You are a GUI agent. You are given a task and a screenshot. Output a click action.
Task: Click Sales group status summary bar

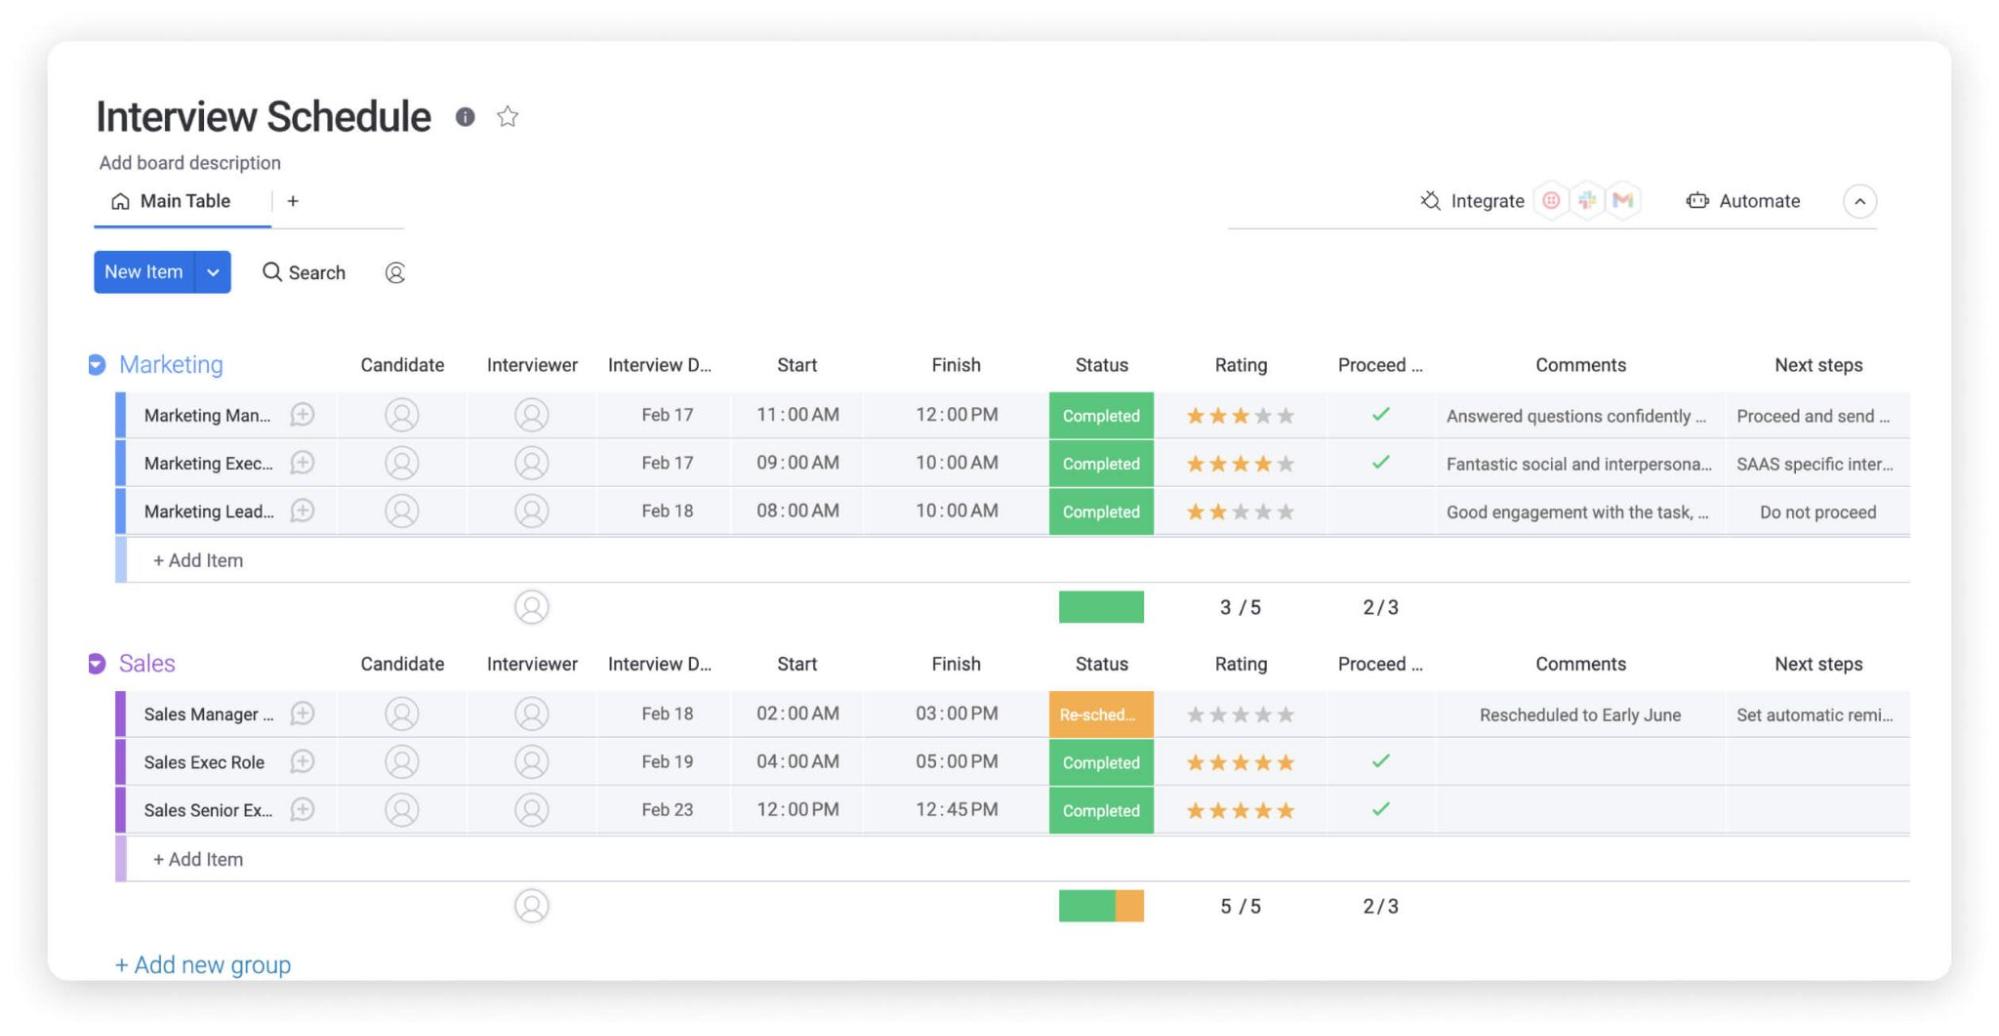point(1101,906)
